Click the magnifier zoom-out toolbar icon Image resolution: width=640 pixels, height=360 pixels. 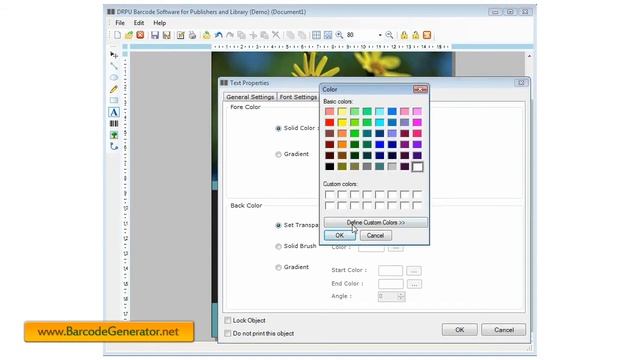pyautogui.click(x=389, y=35)
